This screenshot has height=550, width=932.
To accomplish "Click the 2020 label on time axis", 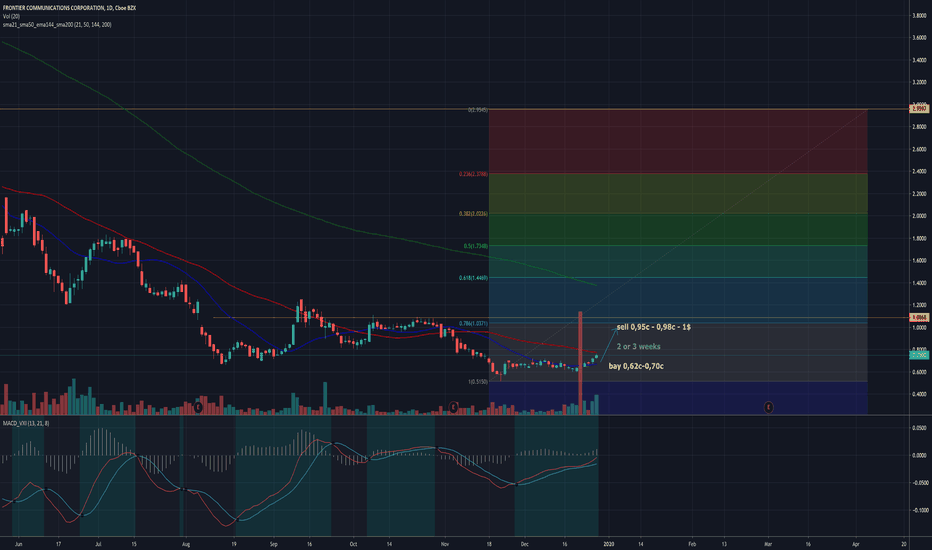I will click(x=609, y=544).
